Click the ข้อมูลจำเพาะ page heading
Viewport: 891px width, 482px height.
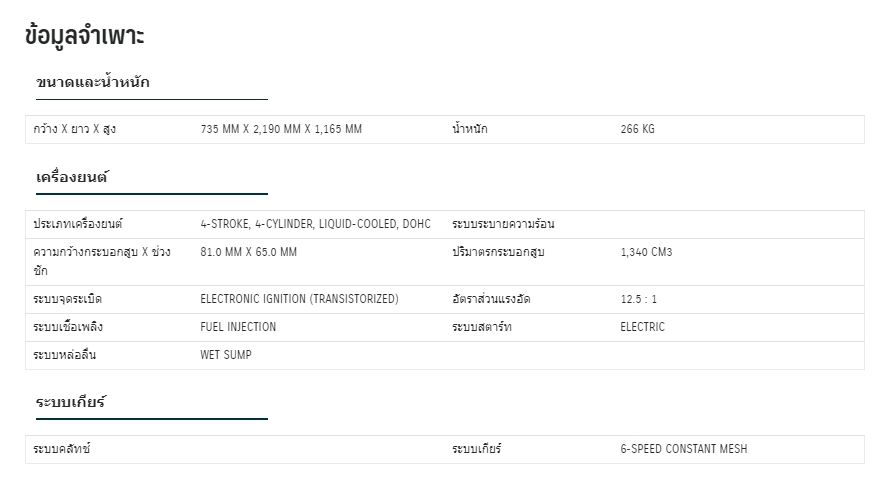pyautogui.click(x=85, y=36)
